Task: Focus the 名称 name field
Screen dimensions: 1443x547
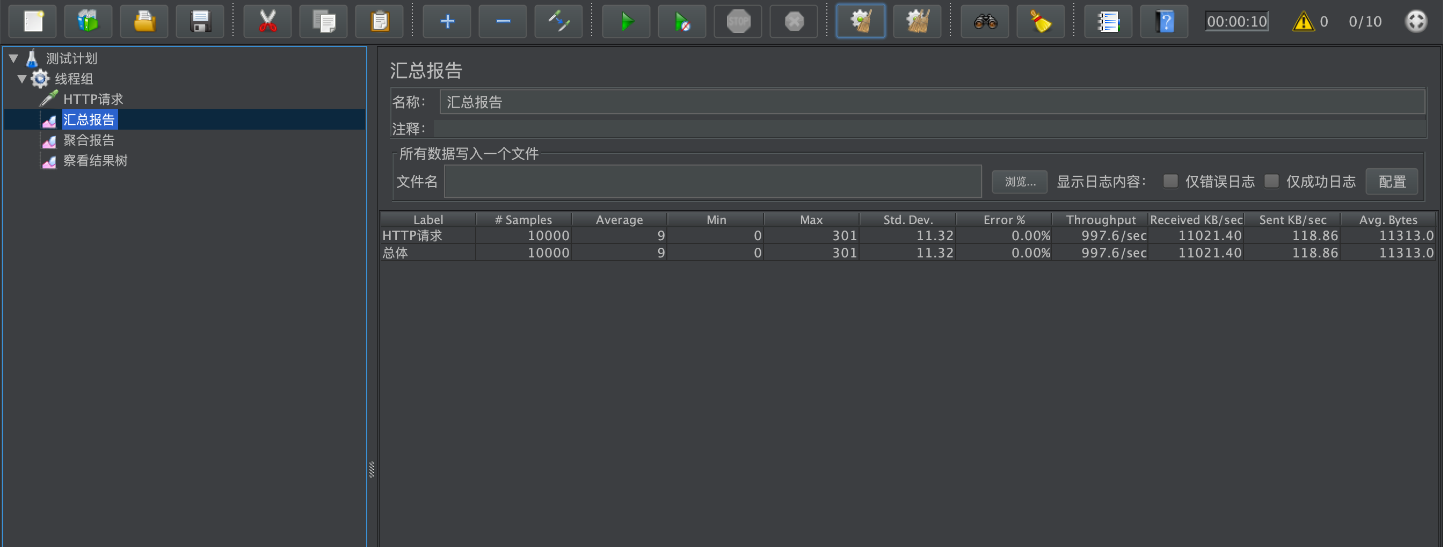Action: 932,101
